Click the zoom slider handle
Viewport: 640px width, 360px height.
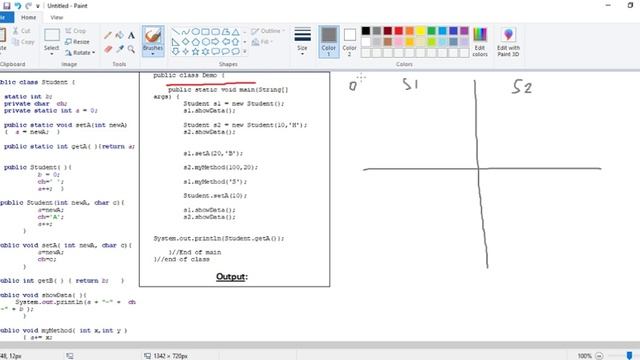click(x=629, y=356)
